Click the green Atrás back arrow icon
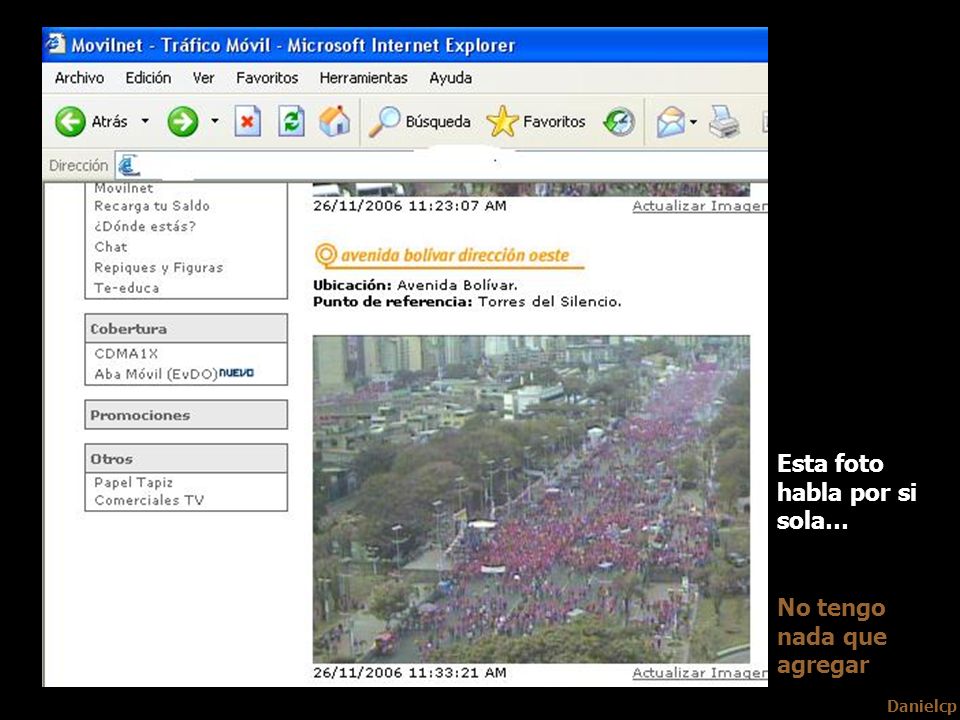This screenshot has width=960, height=720. point(70,121)
